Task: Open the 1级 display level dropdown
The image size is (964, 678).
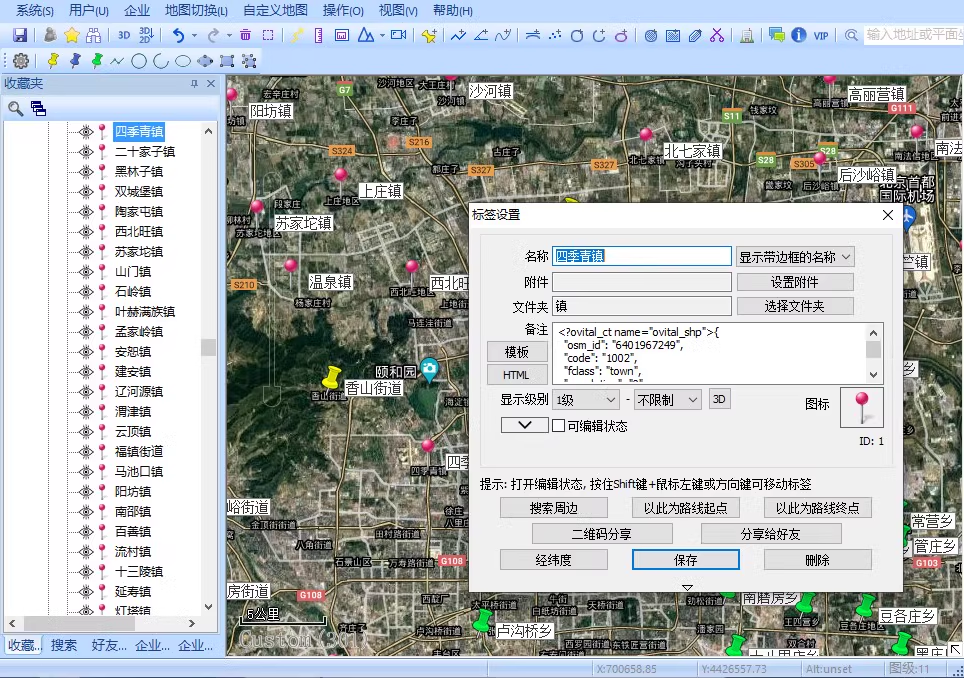Action: point(587,400)
